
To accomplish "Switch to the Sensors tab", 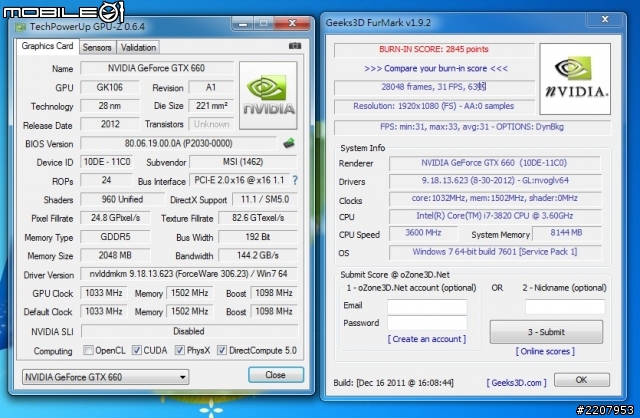I will 97,47.
